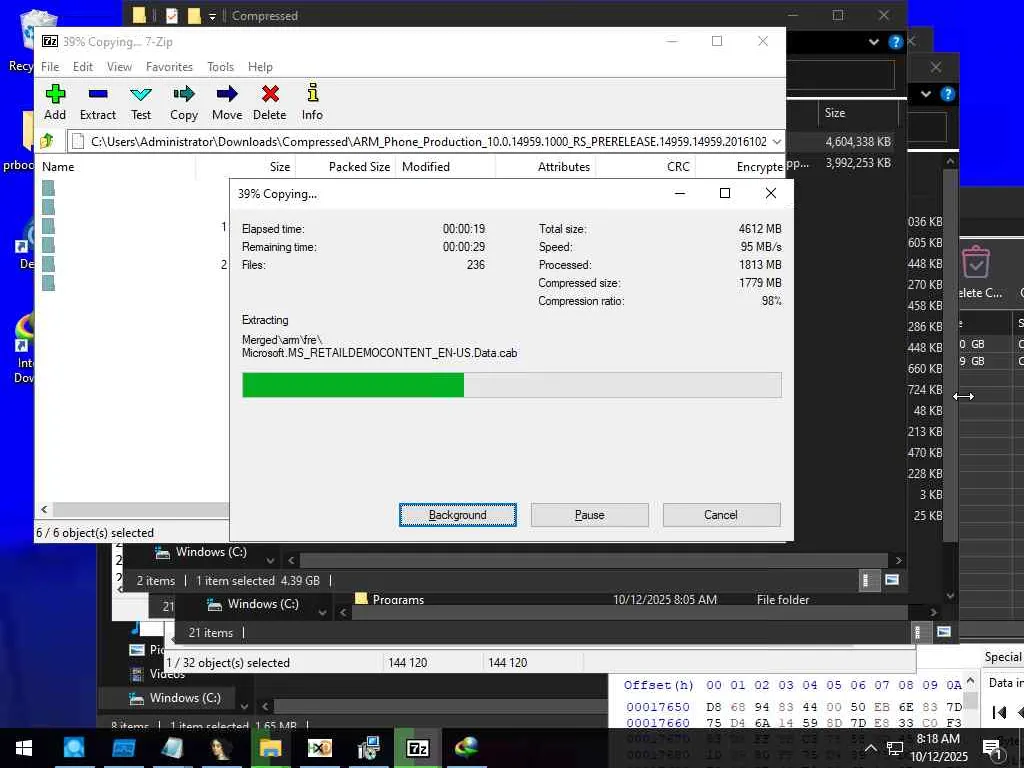Switch Explorer to details view layout
1024x768 pixels.
point(866,580)
